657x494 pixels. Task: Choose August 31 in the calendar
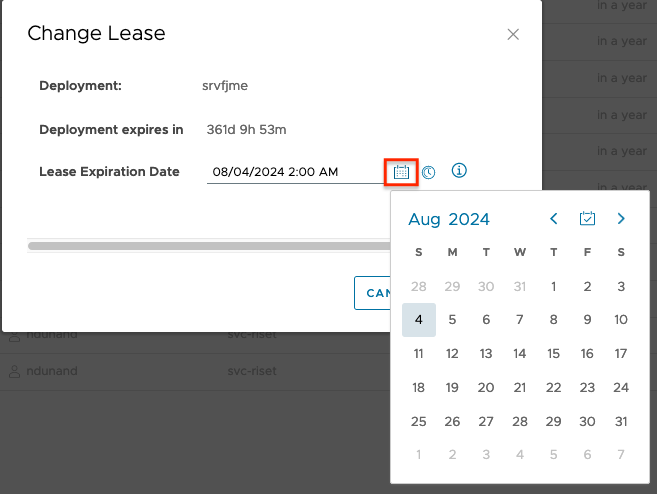(x=621, y=422)
